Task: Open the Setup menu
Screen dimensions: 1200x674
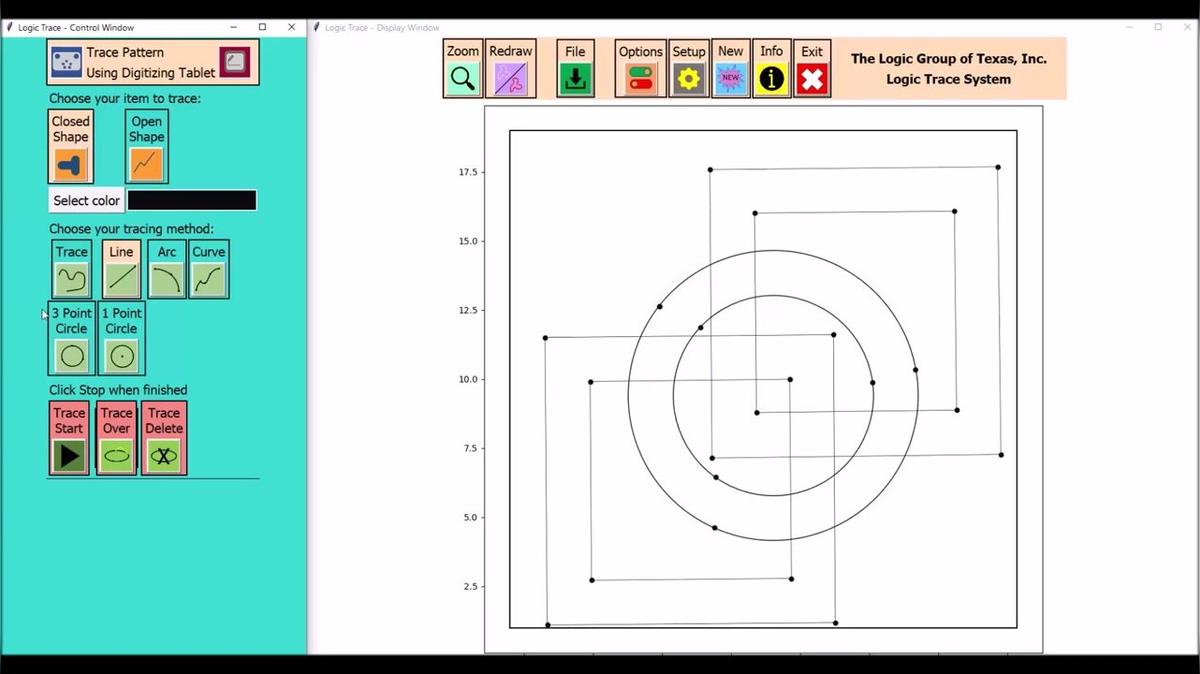Action: click(x=688, y=66)
